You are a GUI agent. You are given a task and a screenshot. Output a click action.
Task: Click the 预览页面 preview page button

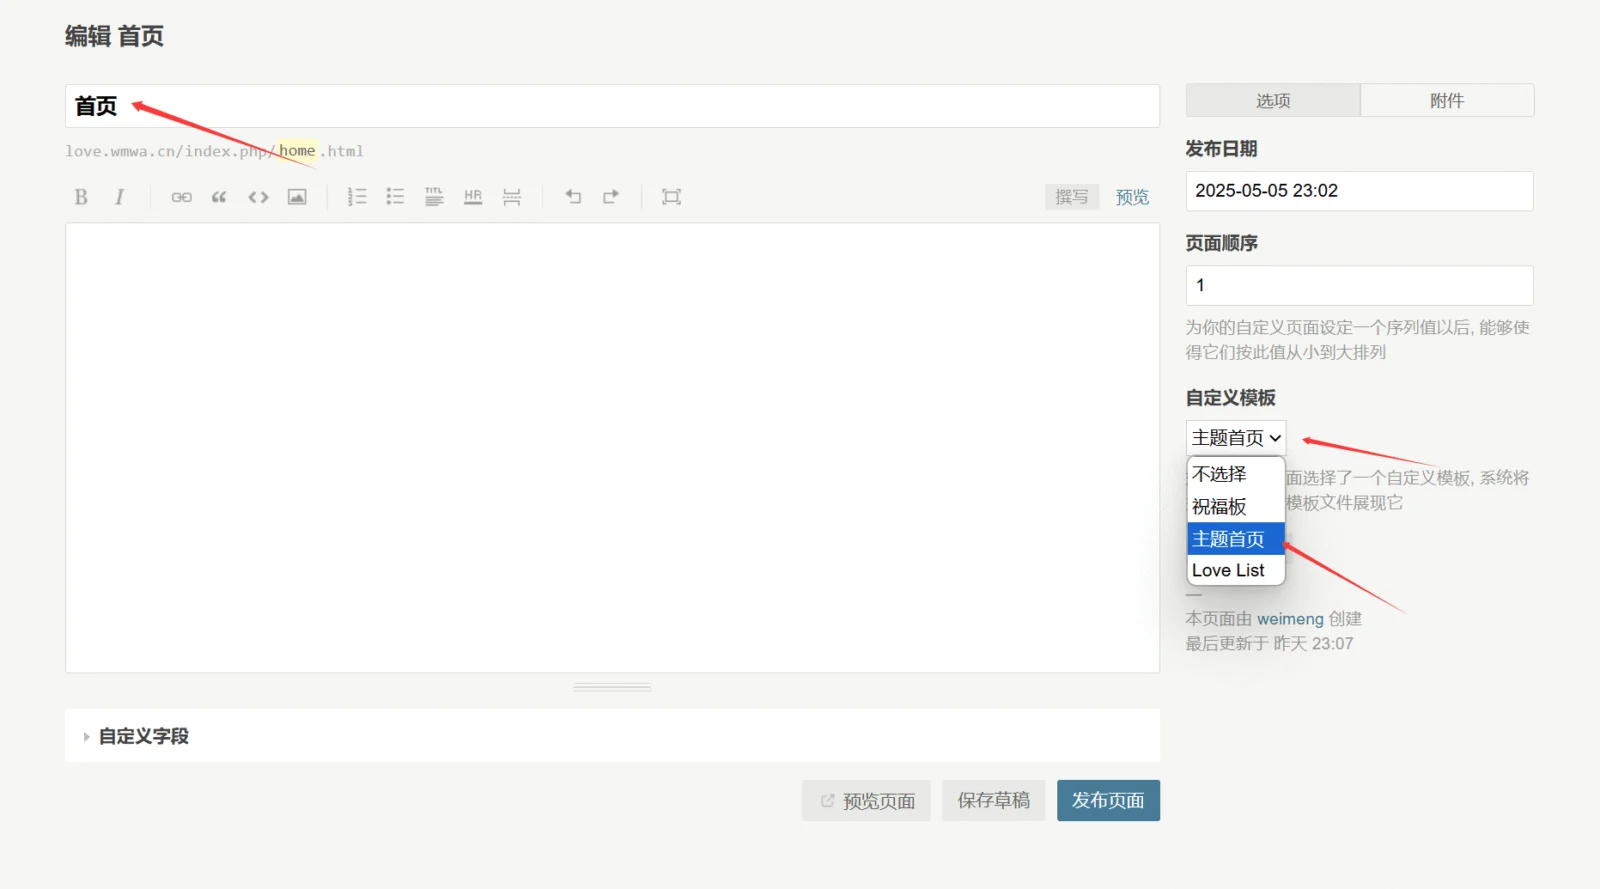coord(866,801)
